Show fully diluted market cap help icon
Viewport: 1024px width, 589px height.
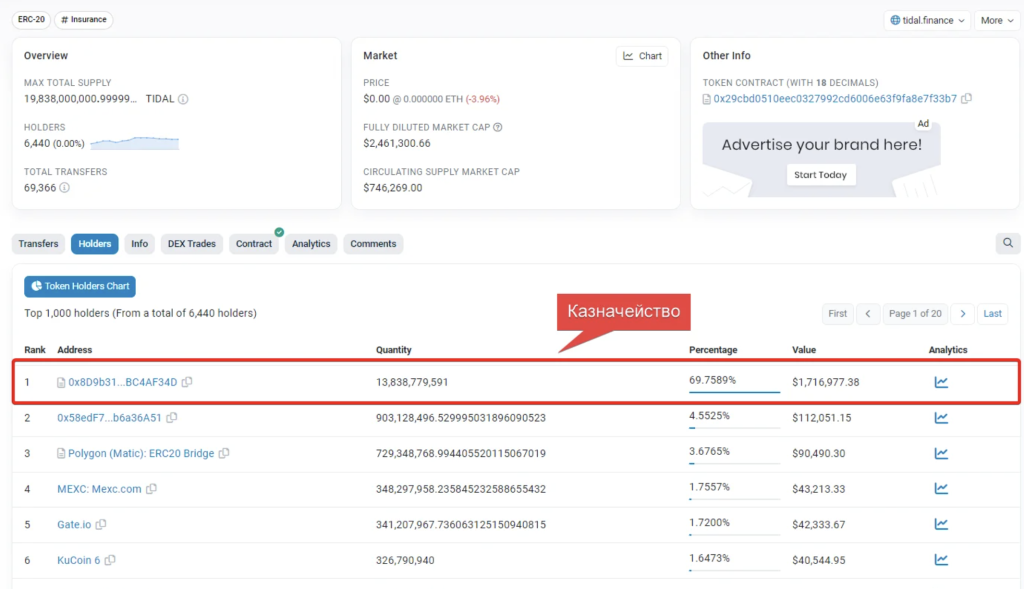click(498, 127)
